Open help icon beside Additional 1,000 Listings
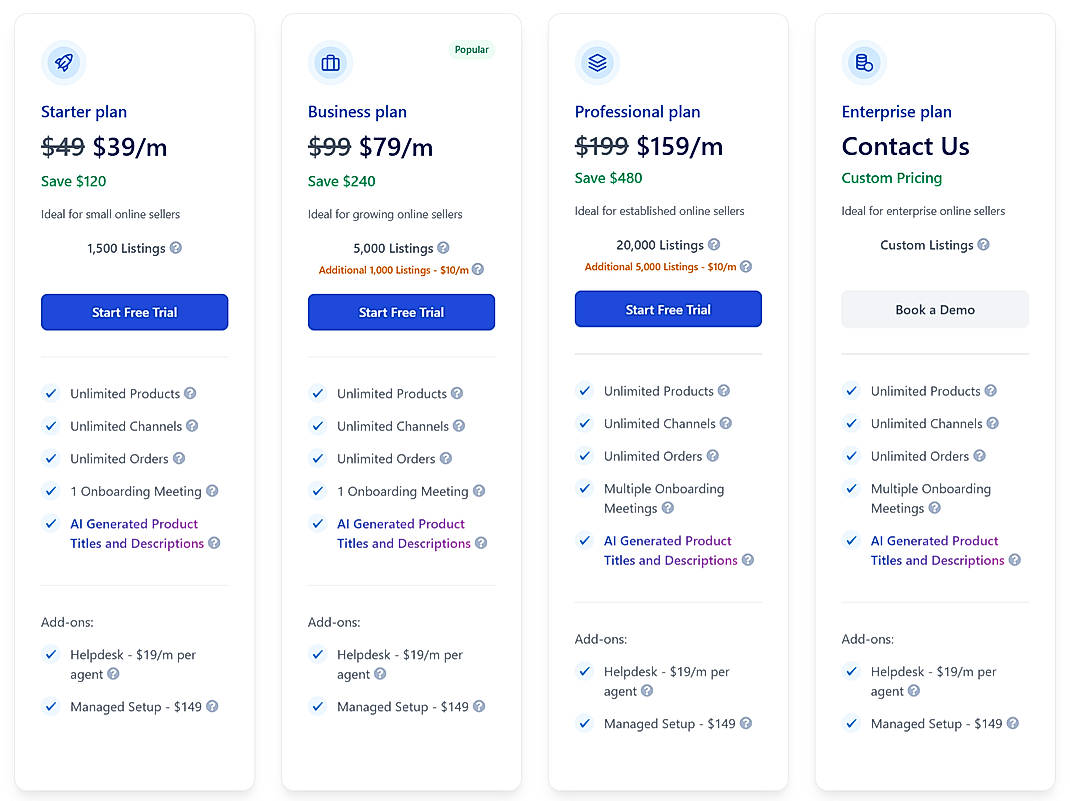The height and width of the screenshot is (801, 1070). click(478, 270)
